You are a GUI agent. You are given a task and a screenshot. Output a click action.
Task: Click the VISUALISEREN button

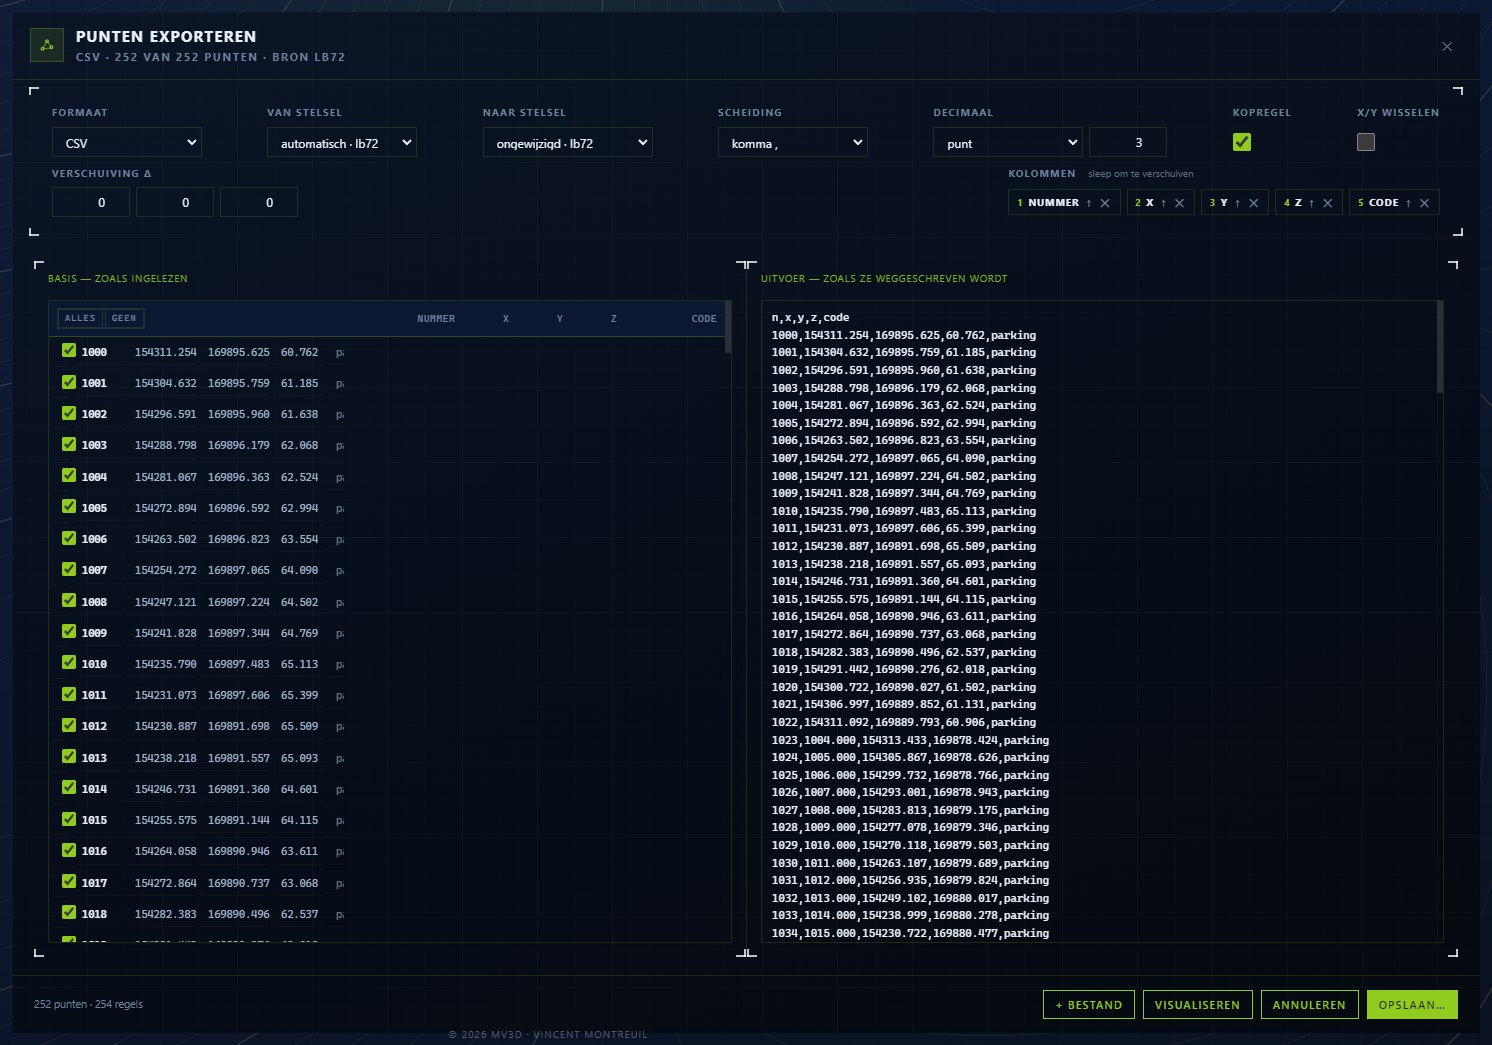pos(1197,1005)
